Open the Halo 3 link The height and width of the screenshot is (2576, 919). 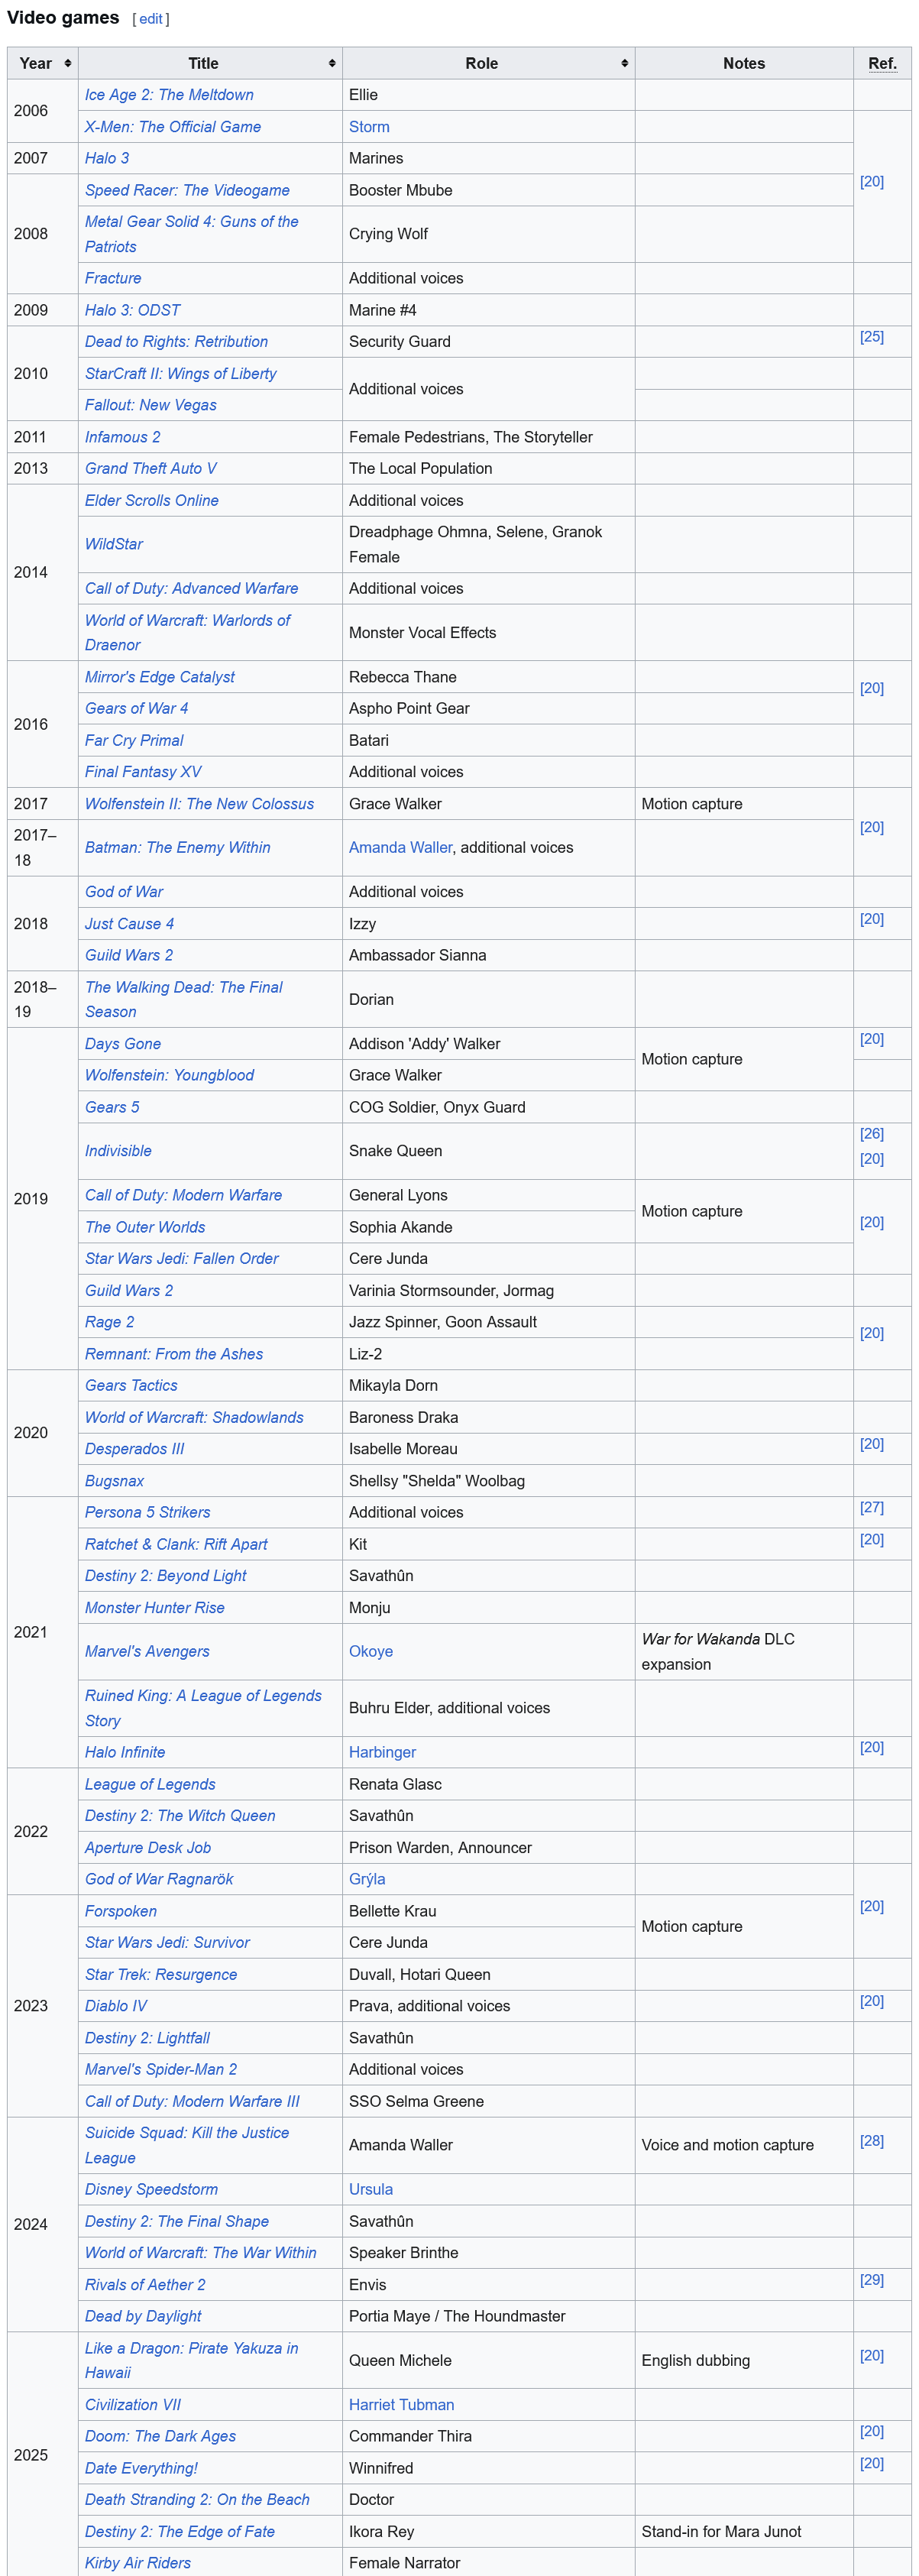click(107, 158)
